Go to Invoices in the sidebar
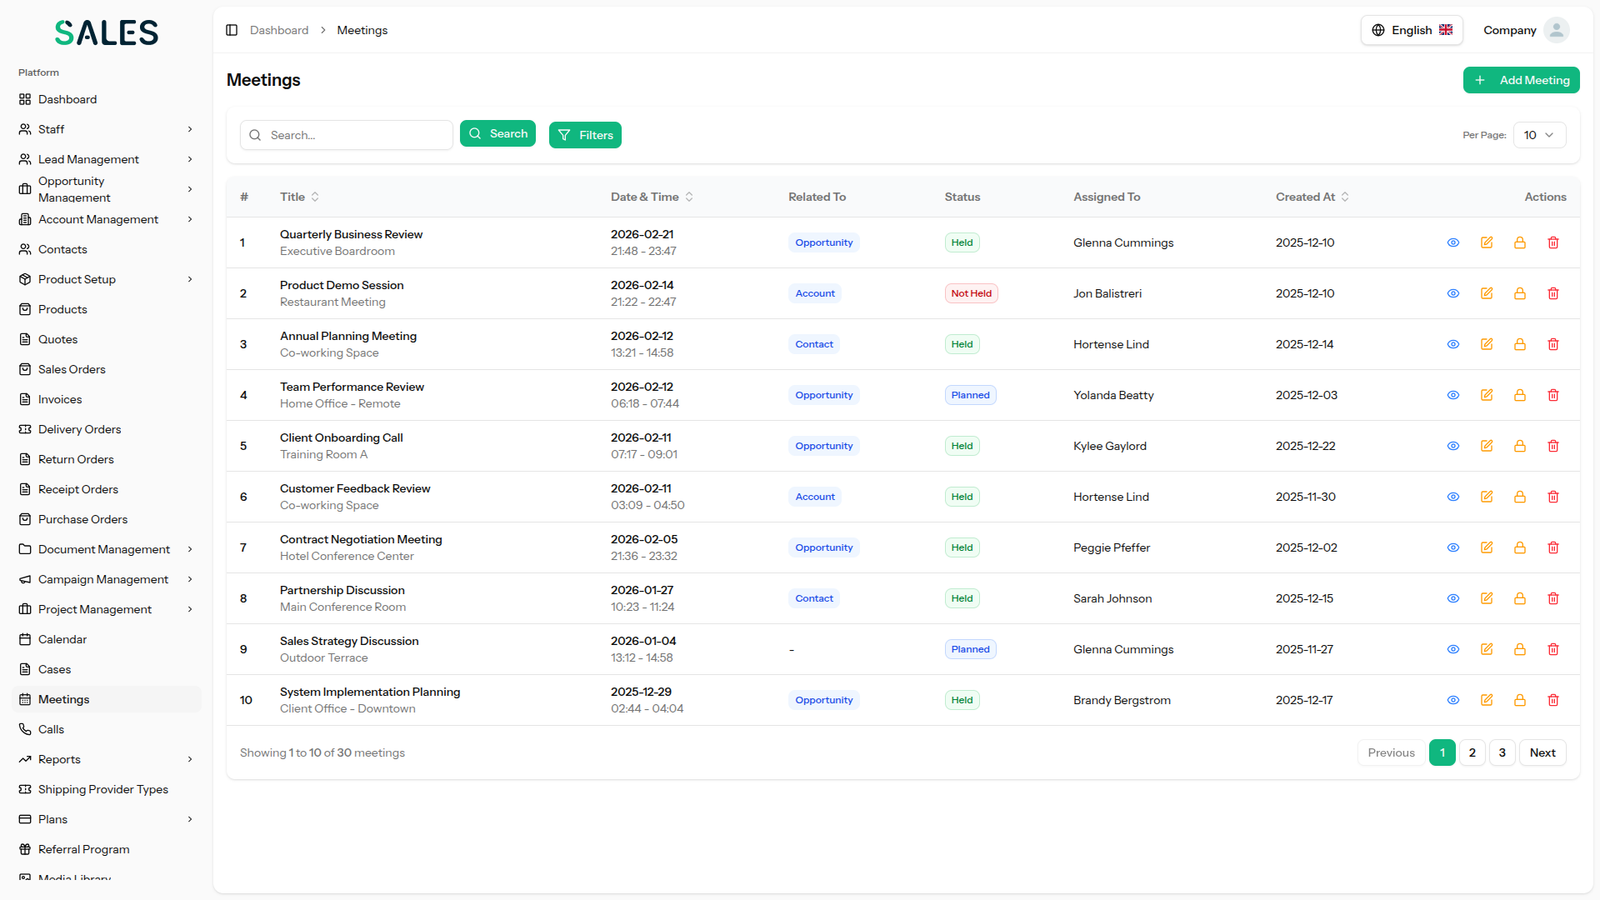The image size is (1600, 900). click(60, 399)
